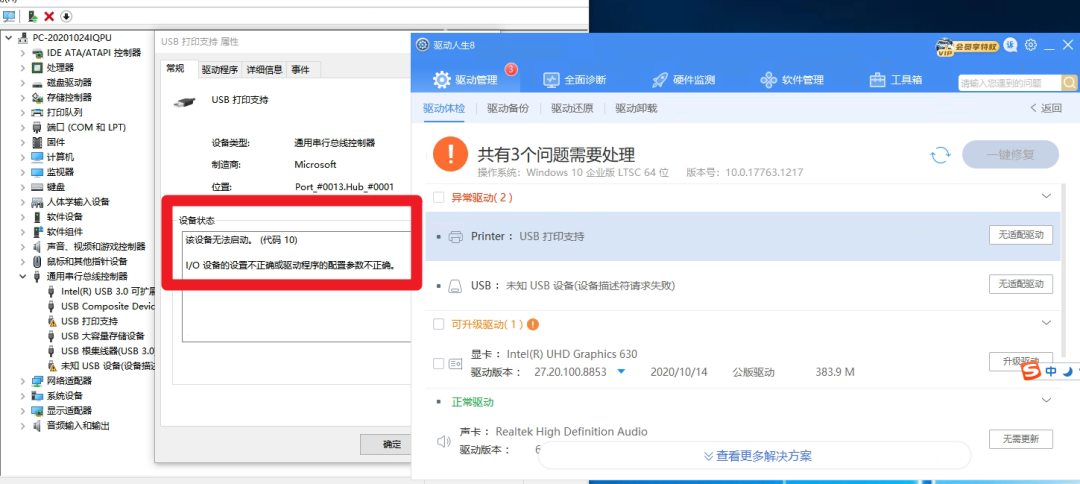Click the orange alert dot next to 可升级驱动
This screenshot has height=484, width=1080.
(x=533, y=324)
